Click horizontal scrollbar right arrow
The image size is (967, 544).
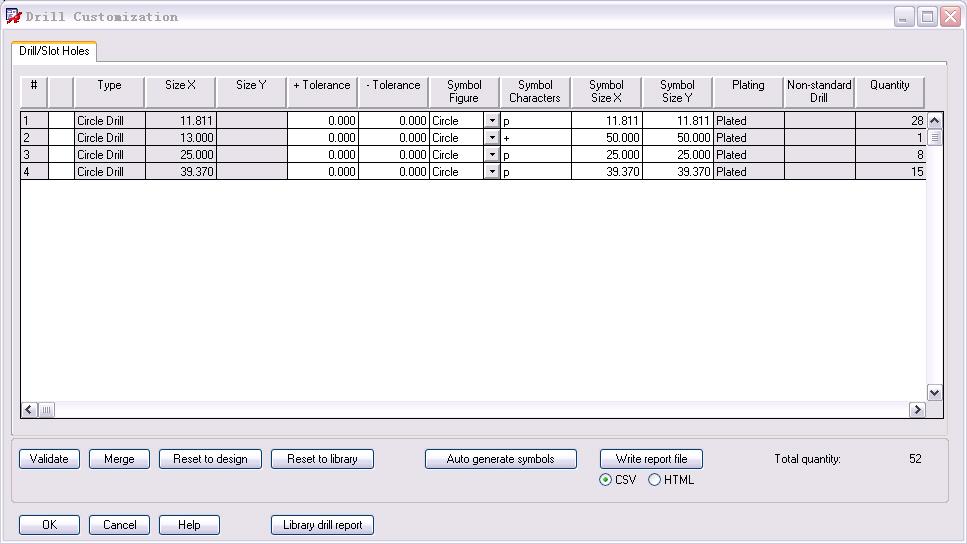tap(917, 410)
